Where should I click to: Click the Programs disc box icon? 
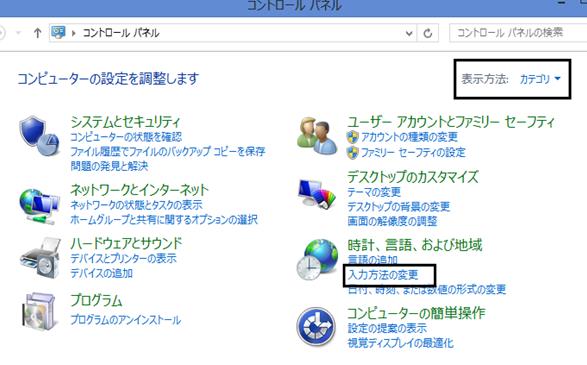pos(39,312)
